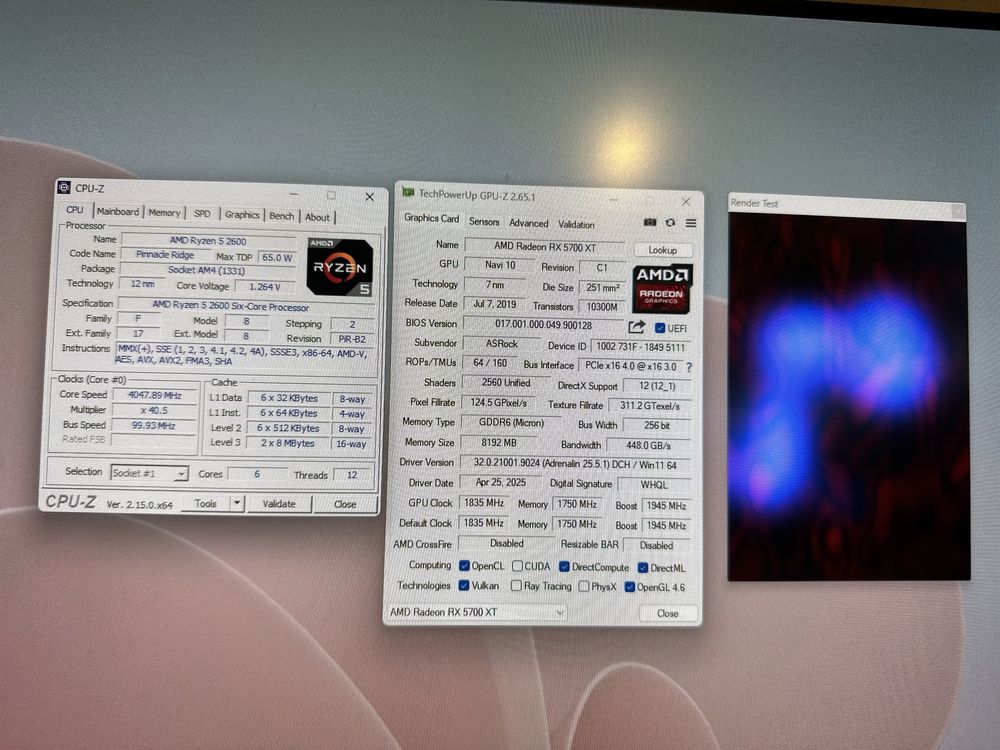
Task: Click the BIOS export share icon
Action: click(x=636, y=327)
